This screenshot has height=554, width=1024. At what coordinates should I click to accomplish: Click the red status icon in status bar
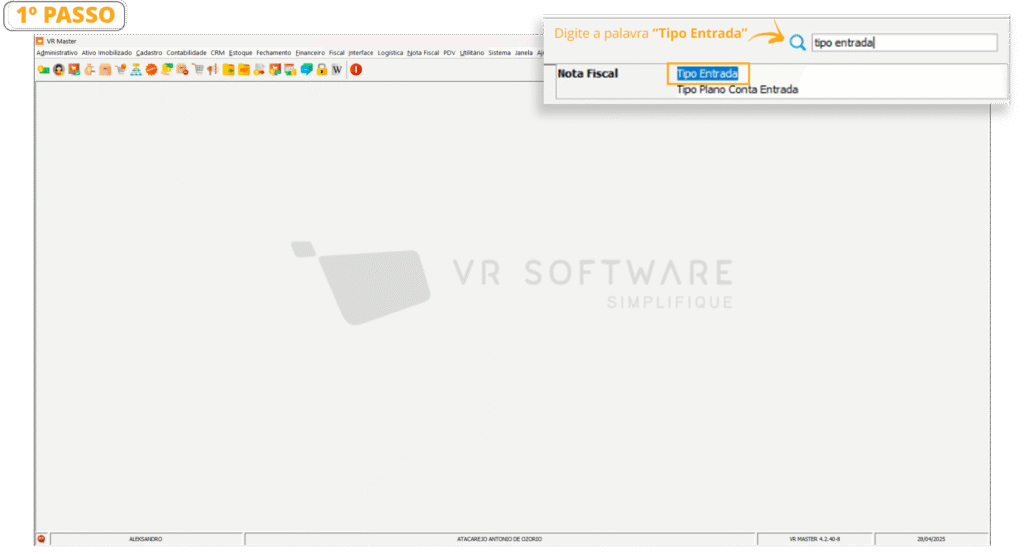click(x=41, y=539)
